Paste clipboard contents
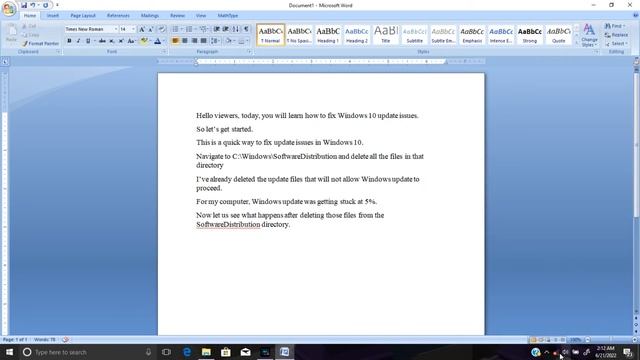 11,33
